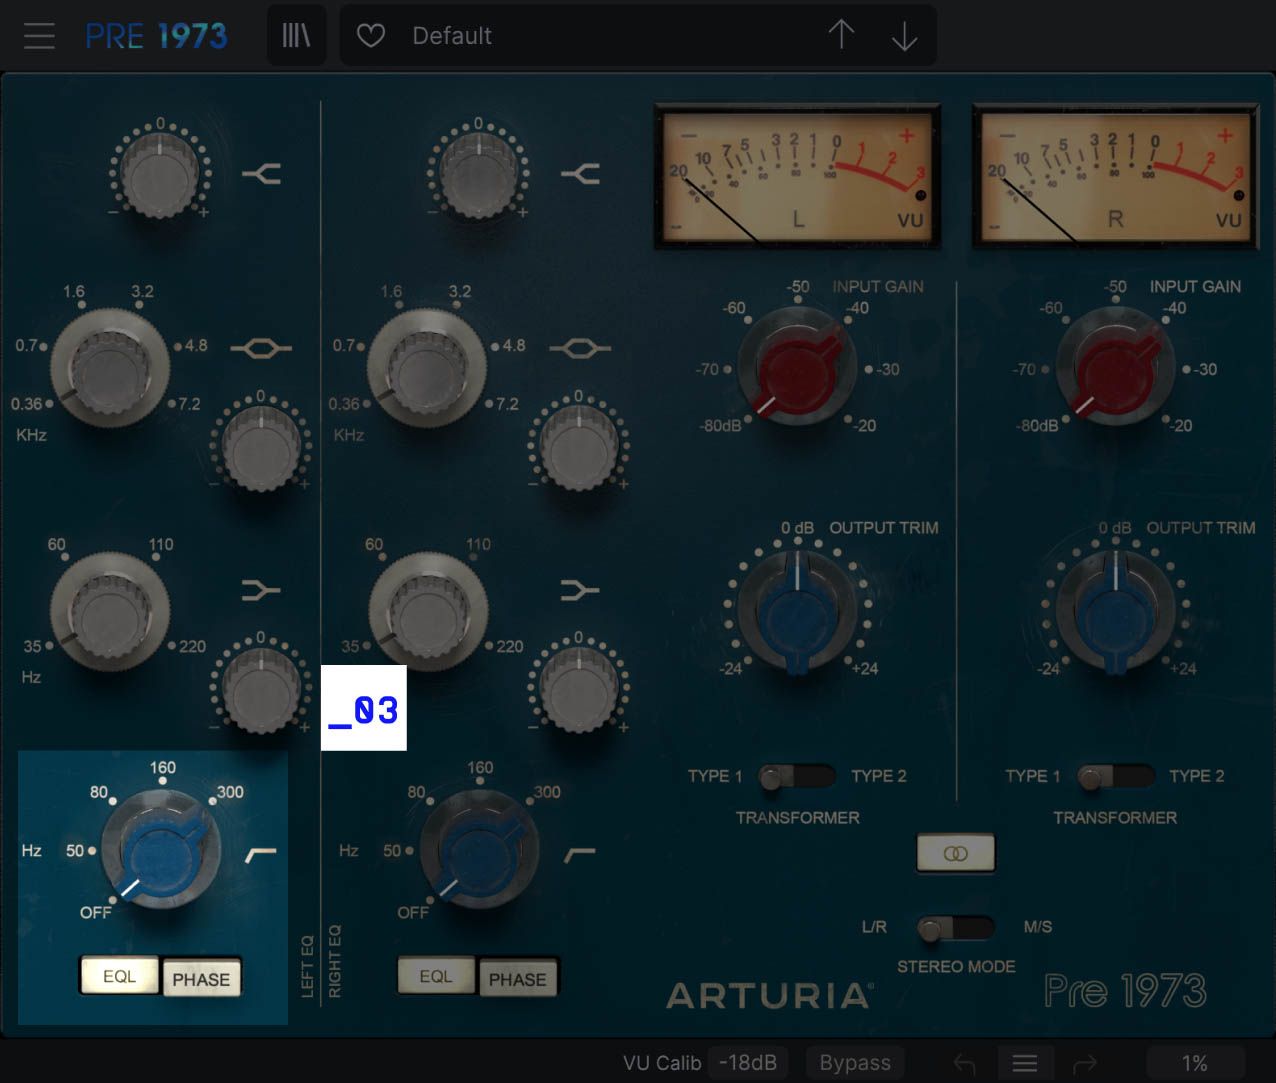Toggle left channel transformer type switch
The width and height of the screenshot is (1276, 1083).
796,776
